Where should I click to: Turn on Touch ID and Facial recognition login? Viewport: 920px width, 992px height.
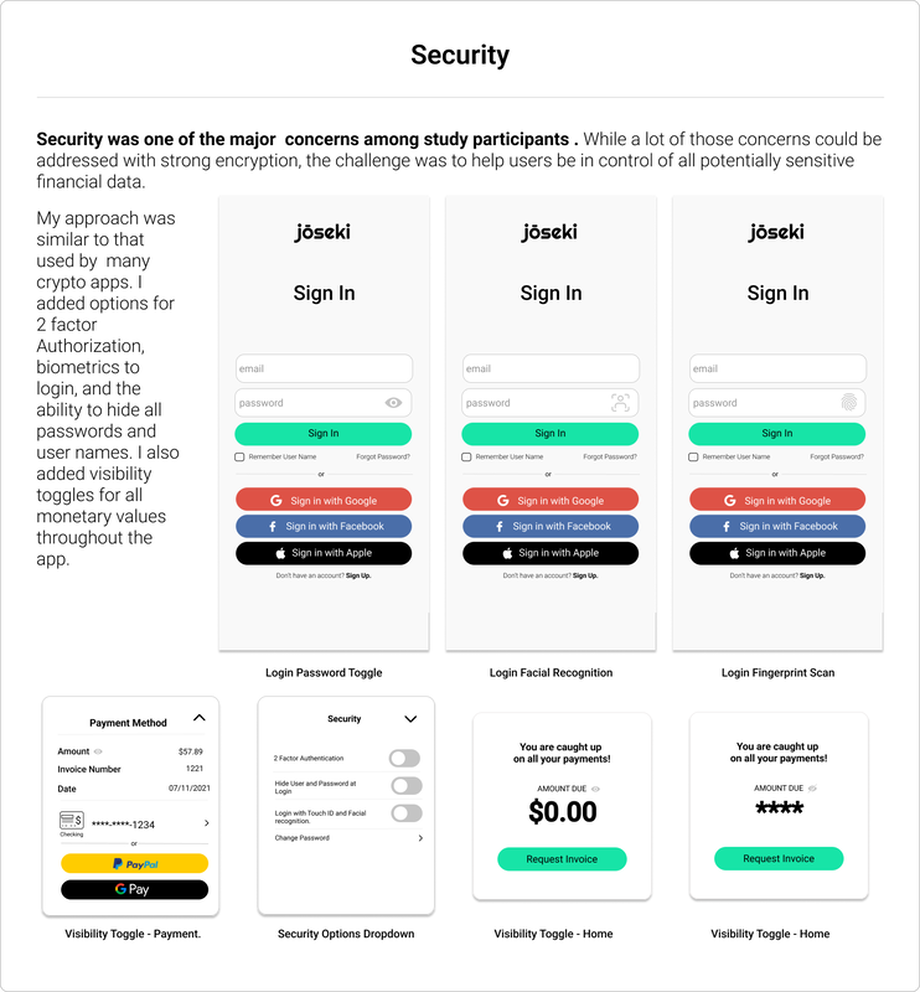click(405, 813)
